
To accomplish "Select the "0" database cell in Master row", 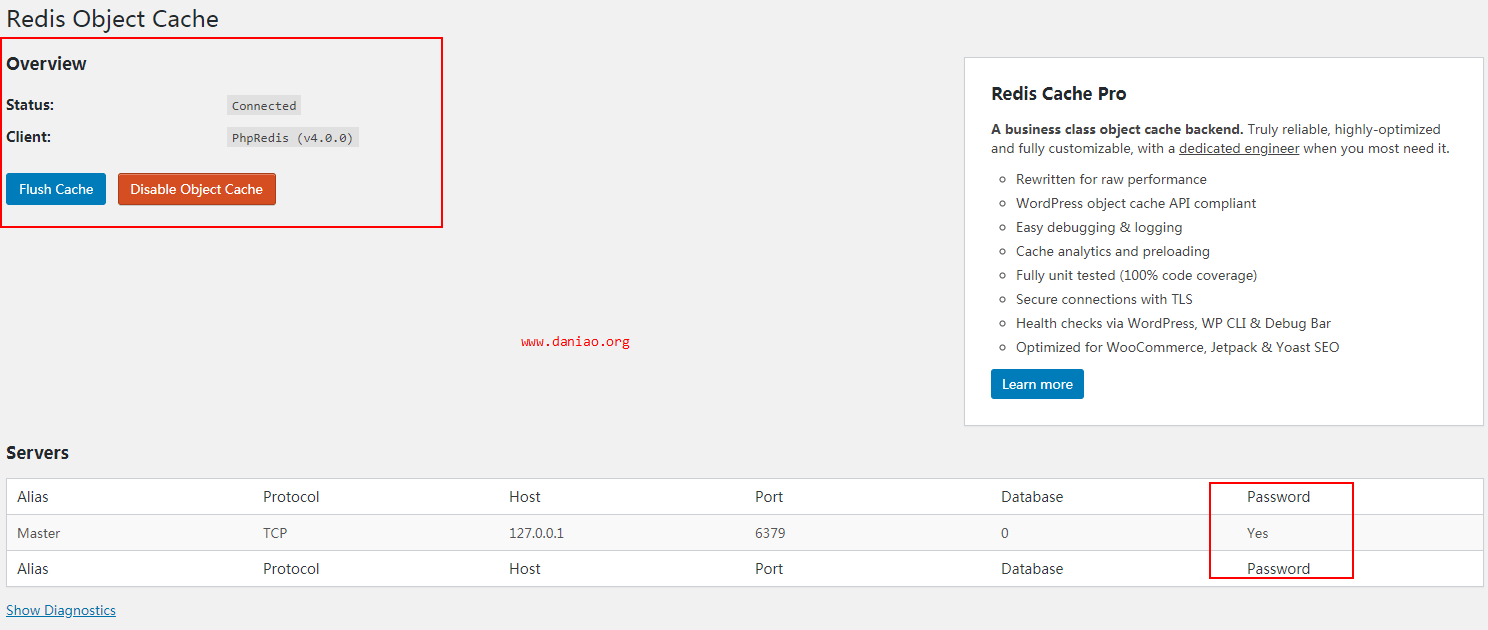I will click(1005, 533).
